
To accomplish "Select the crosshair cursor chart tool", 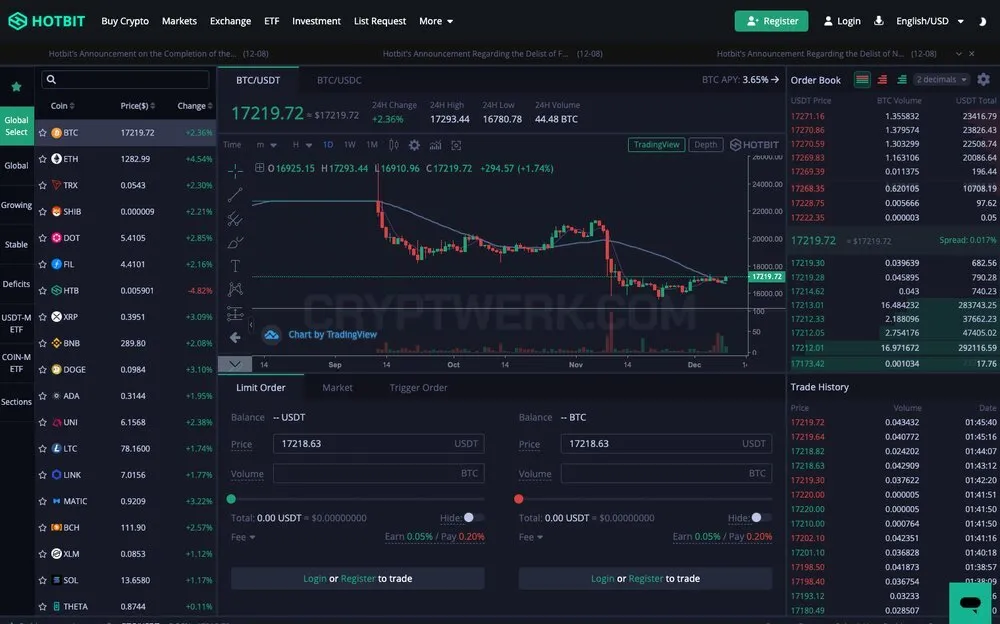I will (235, 170).
